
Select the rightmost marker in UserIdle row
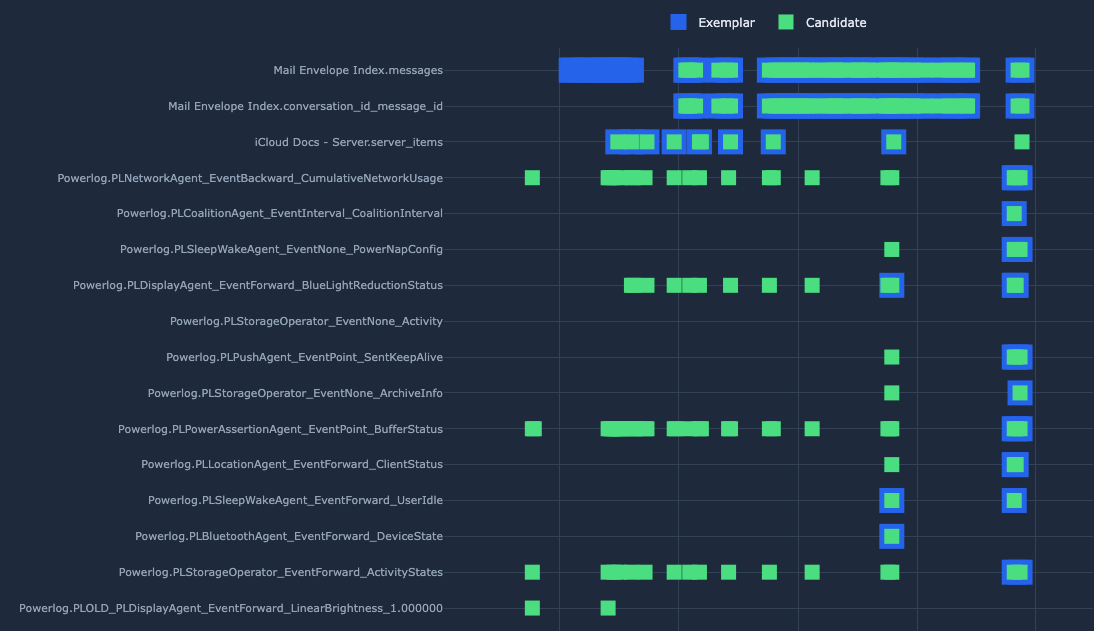pos(1014,500)
